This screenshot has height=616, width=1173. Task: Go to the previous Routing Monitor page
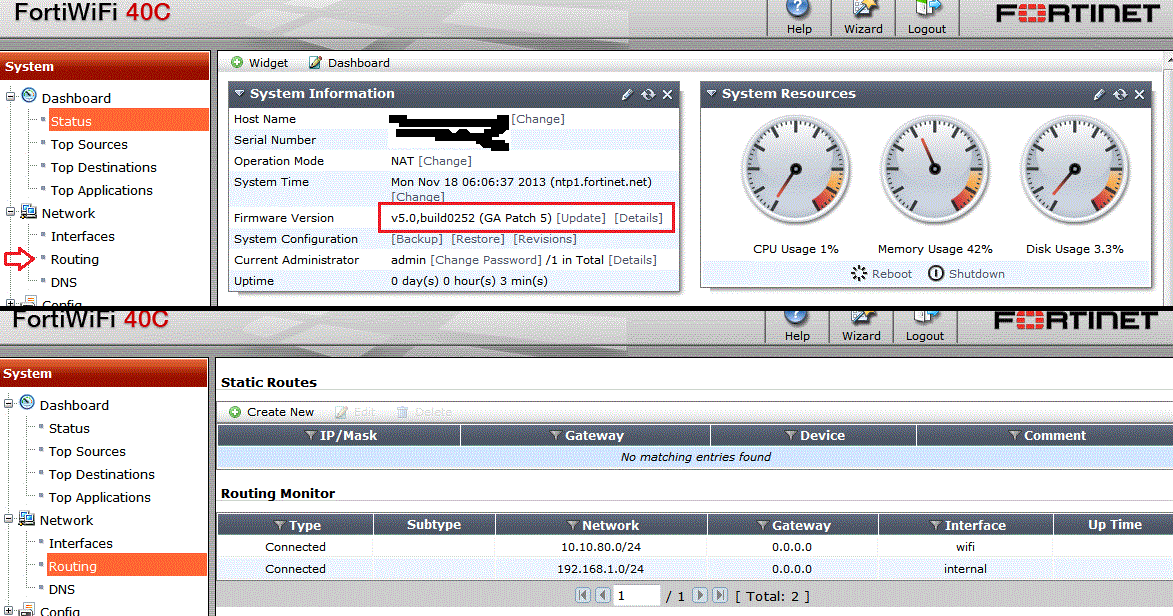click(x=603, y=595)
